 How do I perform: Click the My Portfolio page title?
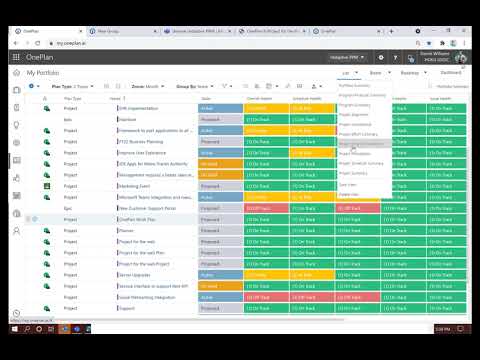coord(43,73)
